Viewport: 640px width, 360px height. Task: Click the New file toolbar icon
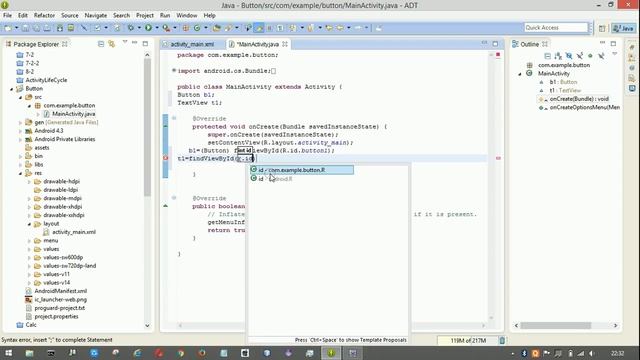[8, 28]
